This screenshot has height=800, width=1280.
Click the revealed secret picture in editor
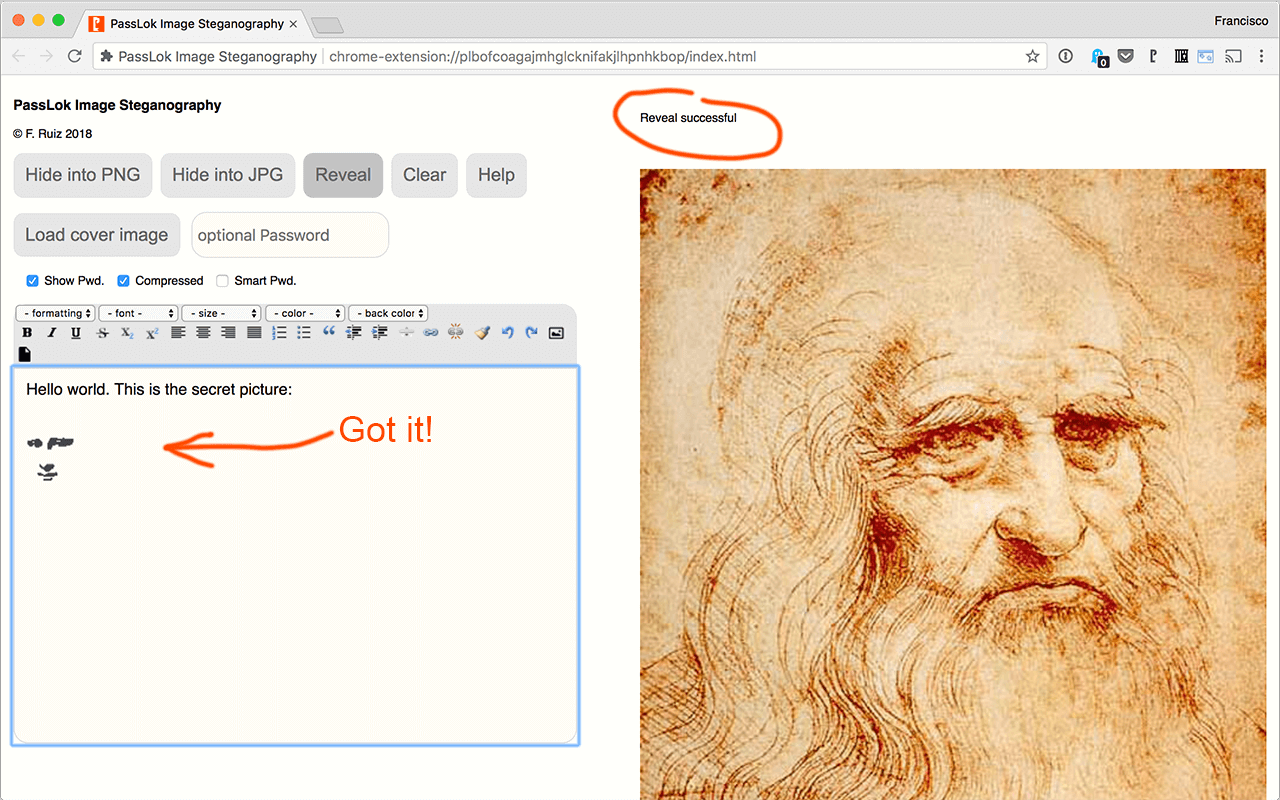pos(49,457)
